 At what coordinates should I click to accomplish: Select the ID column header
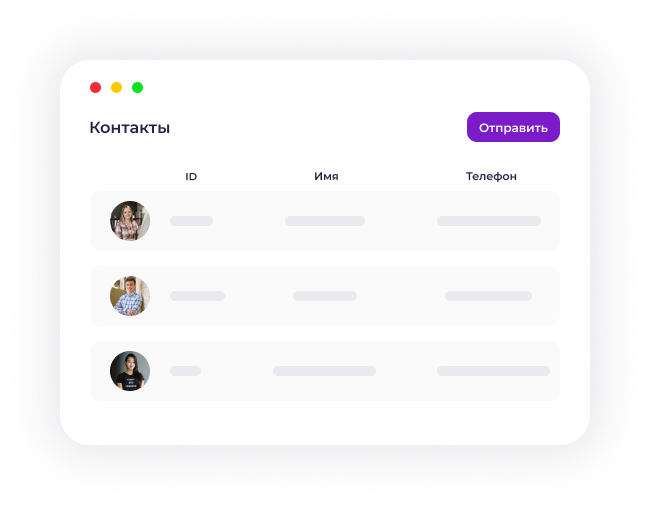coord(191,176)
